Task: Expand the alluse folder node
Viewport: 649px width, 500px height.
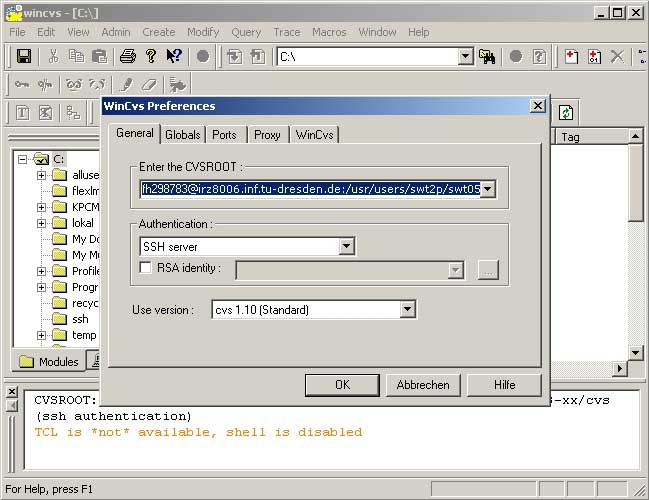Action: click(41, 175)
